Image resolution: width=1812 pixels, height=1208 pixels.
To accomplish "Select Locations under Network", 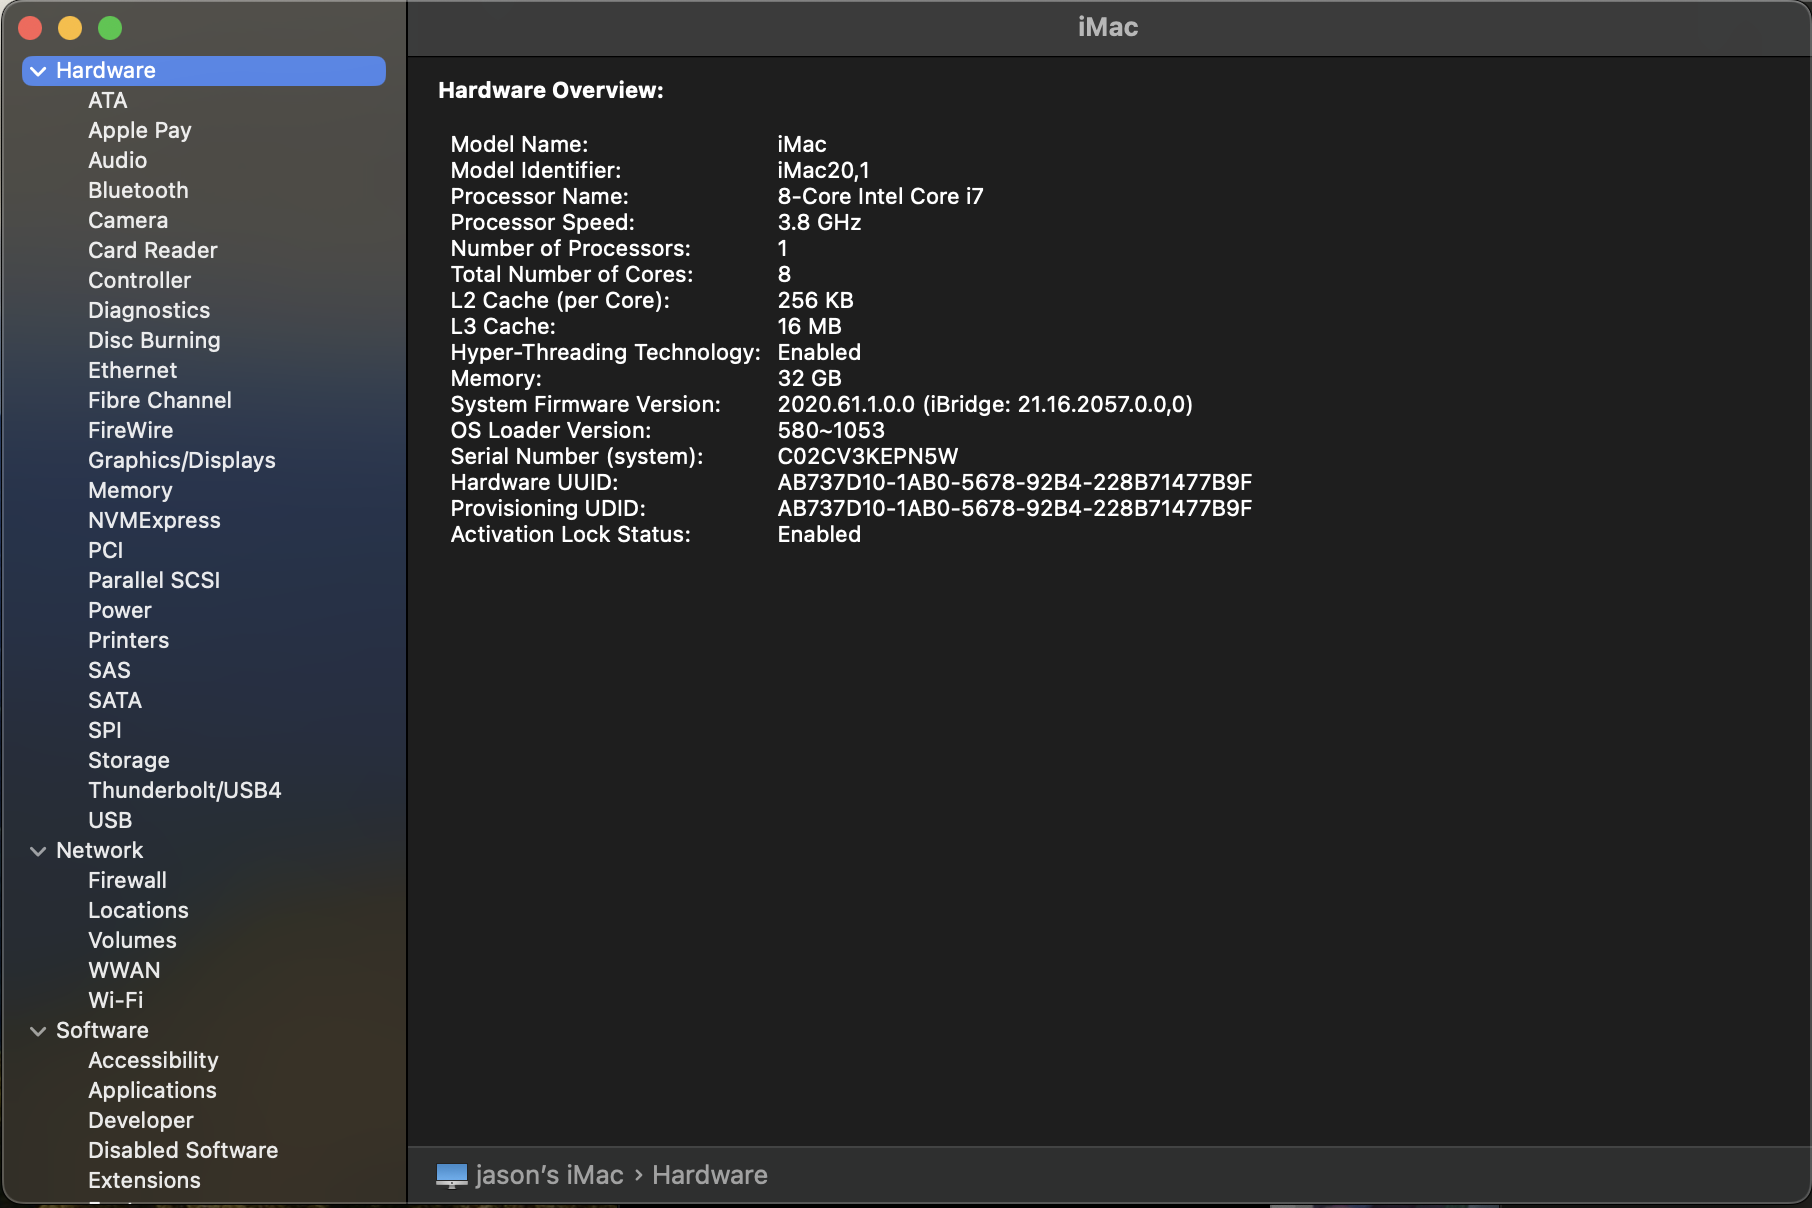I will coord(138,911).
